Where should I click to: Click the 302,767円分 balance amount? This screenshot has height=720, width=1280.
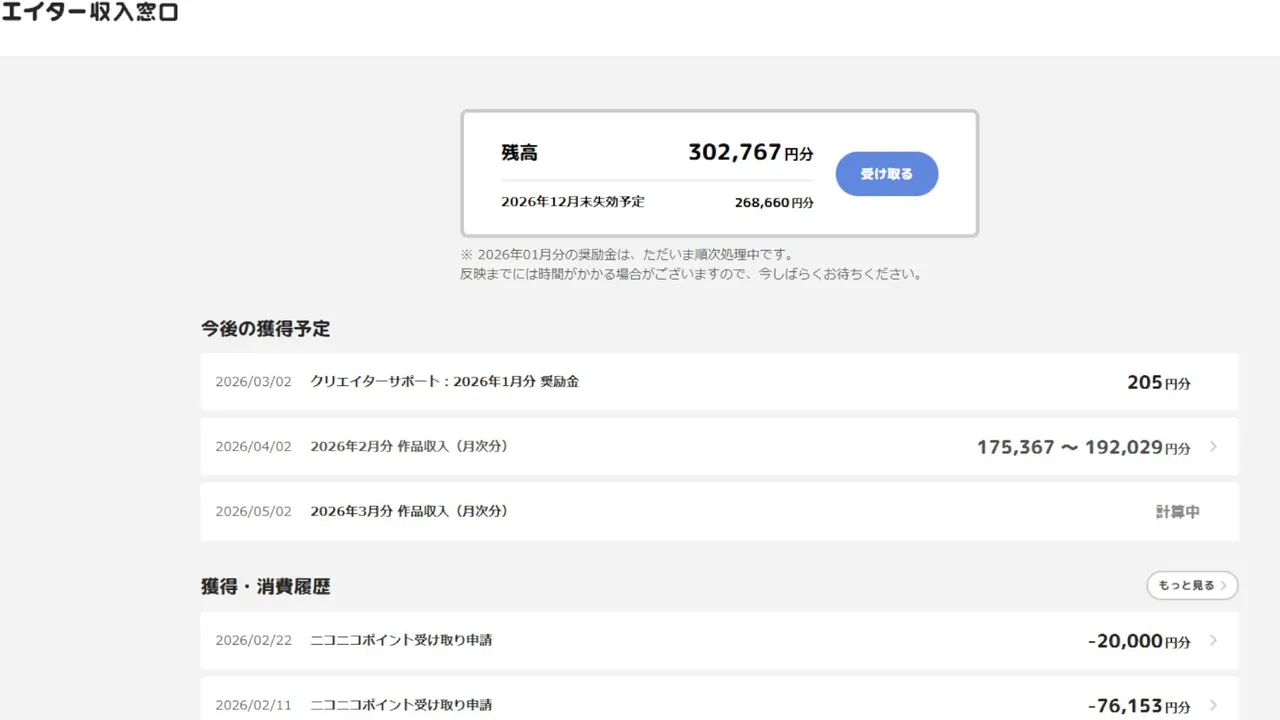pyautogui.click(x=750, y=153)
